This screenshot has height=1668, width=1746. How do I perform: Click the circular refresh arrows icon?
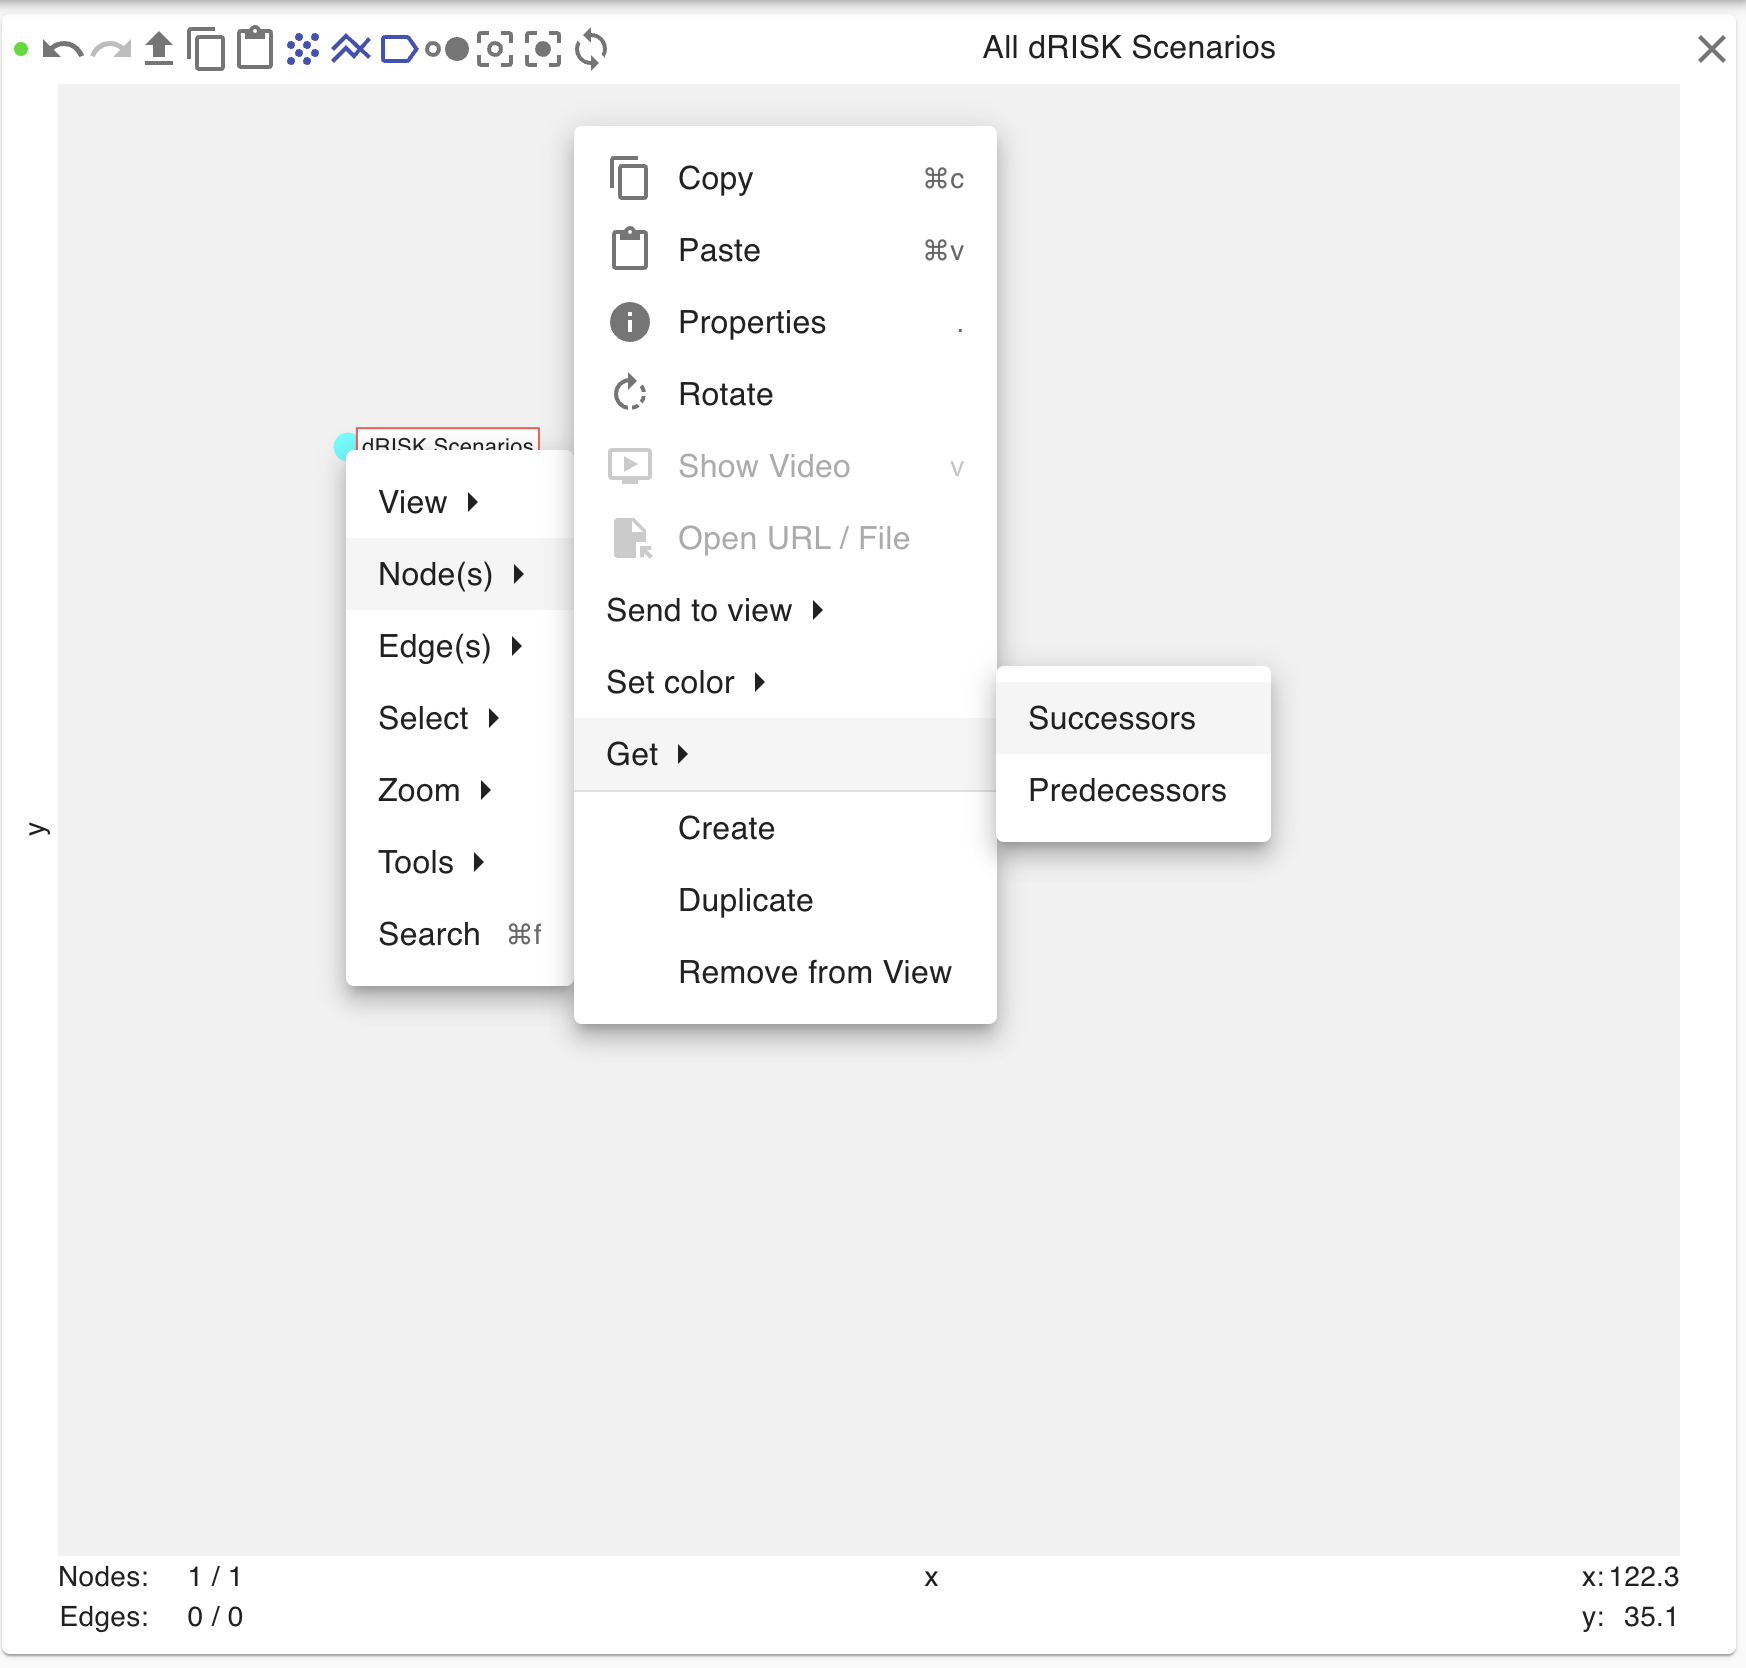click(x=591, y=49)
